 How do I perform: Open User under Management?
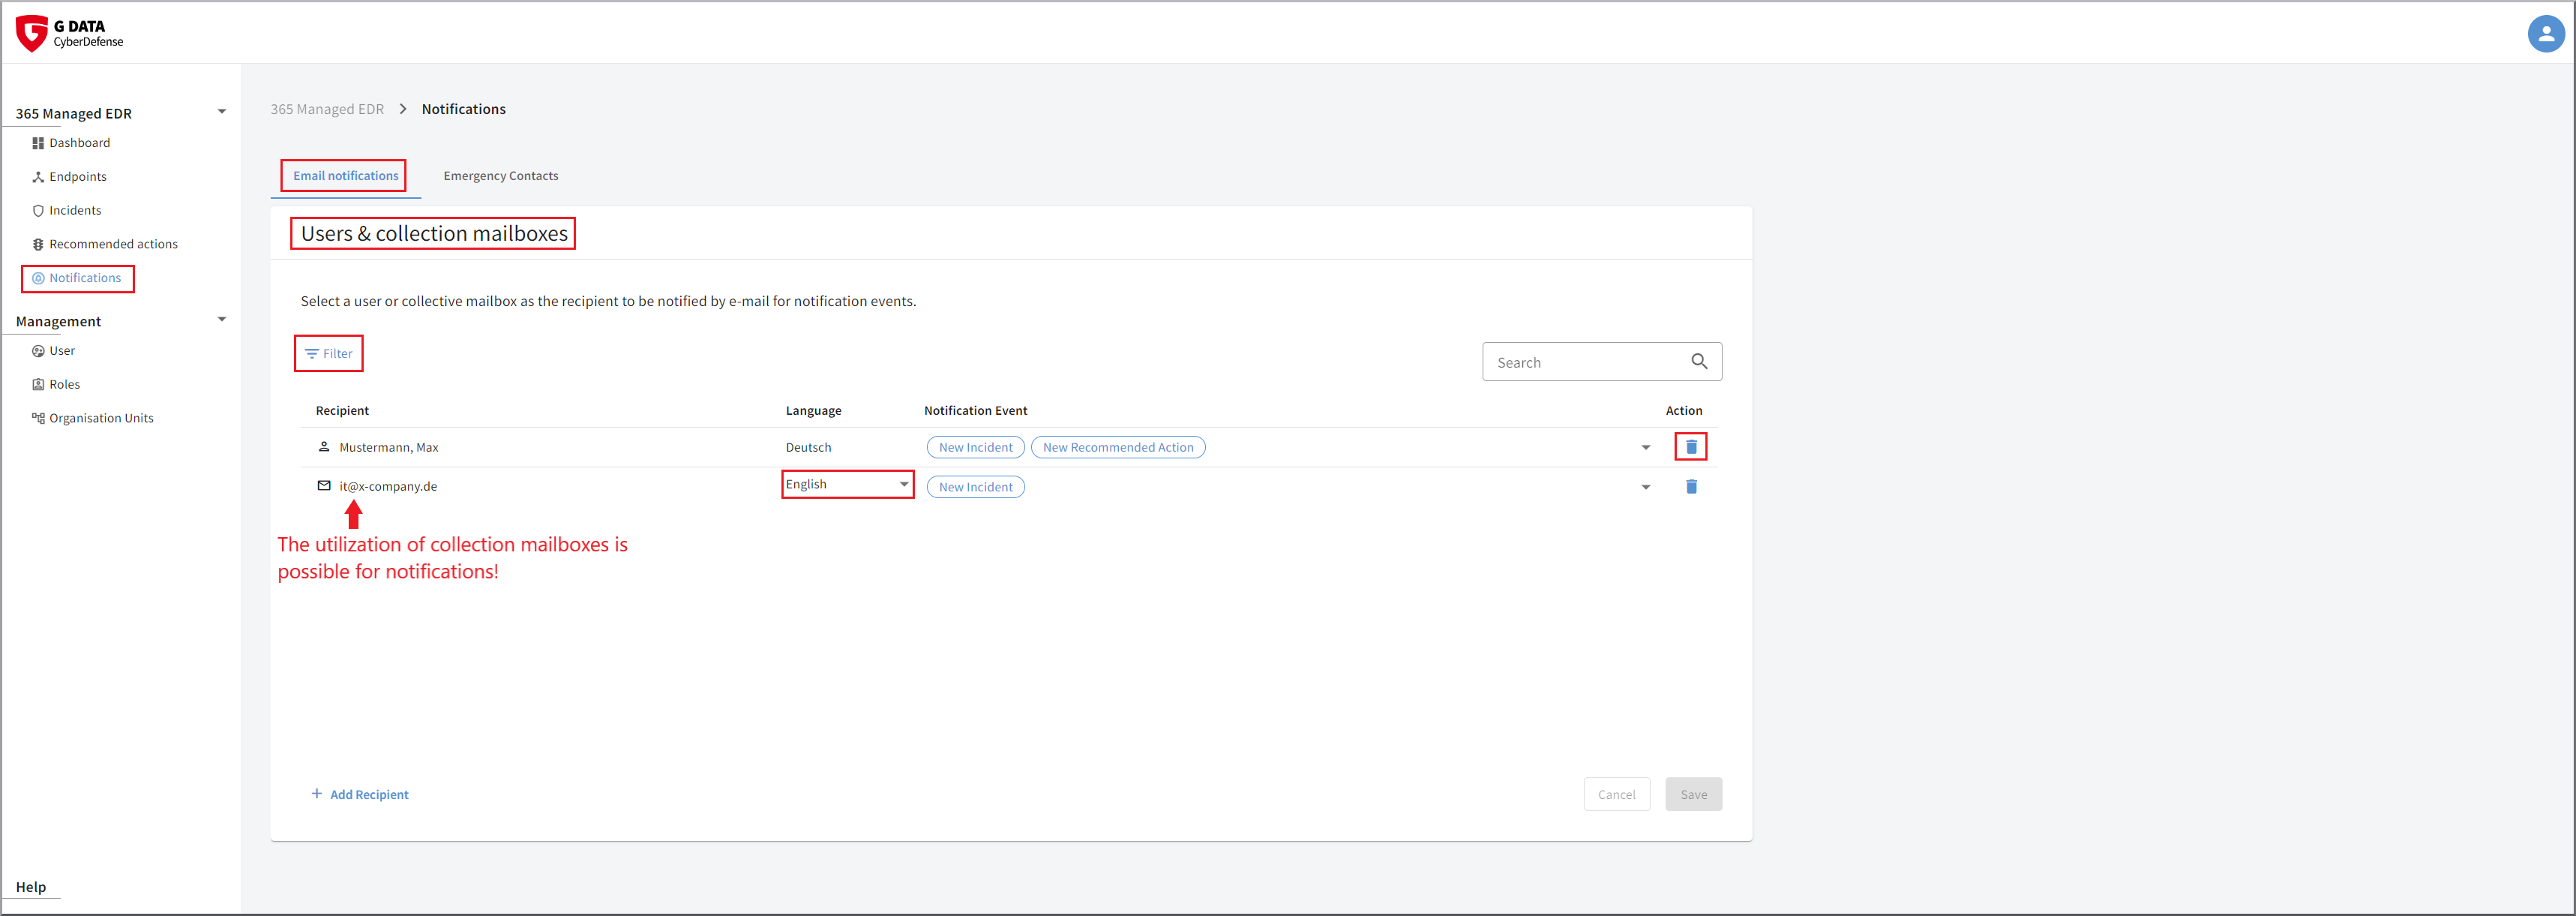click(x=62, y=351)
